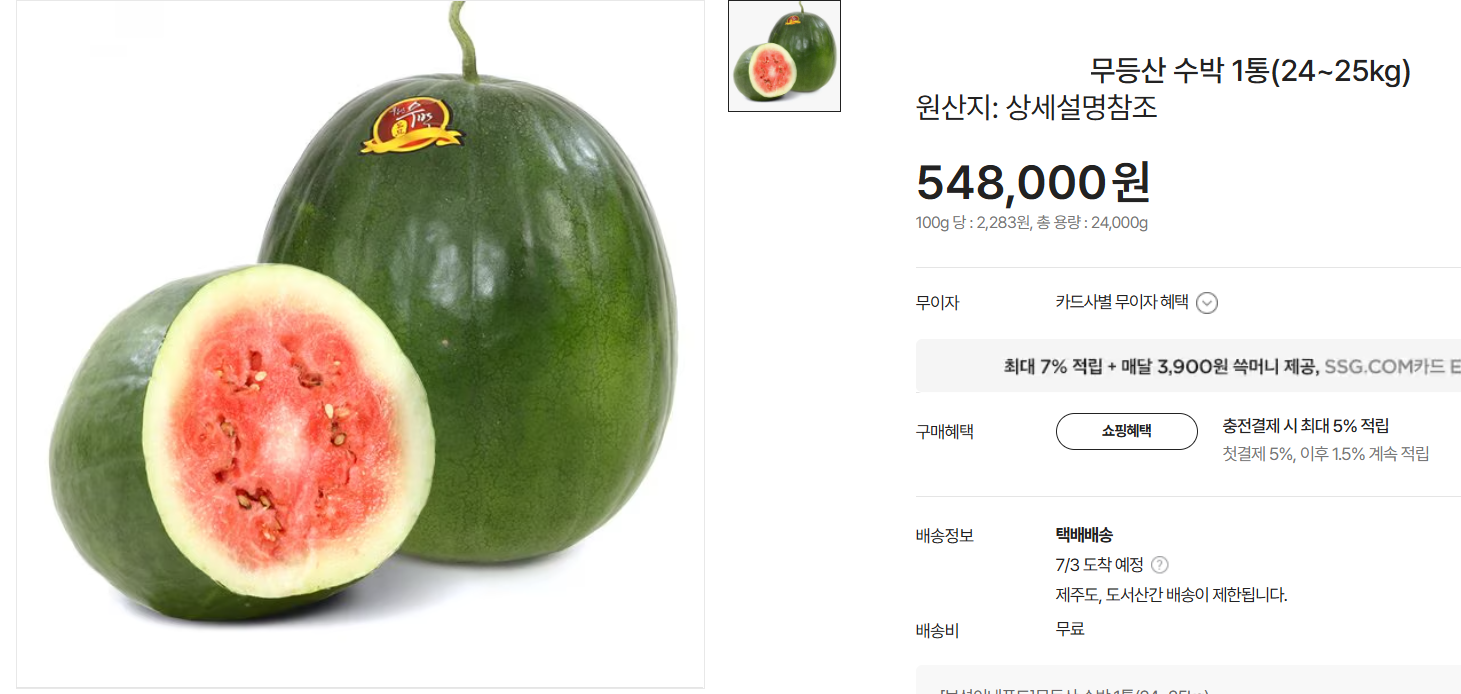Click the 택배배송 delivery label
This screenshot has width=1461, height=694.
click(x=1084, y=535)
